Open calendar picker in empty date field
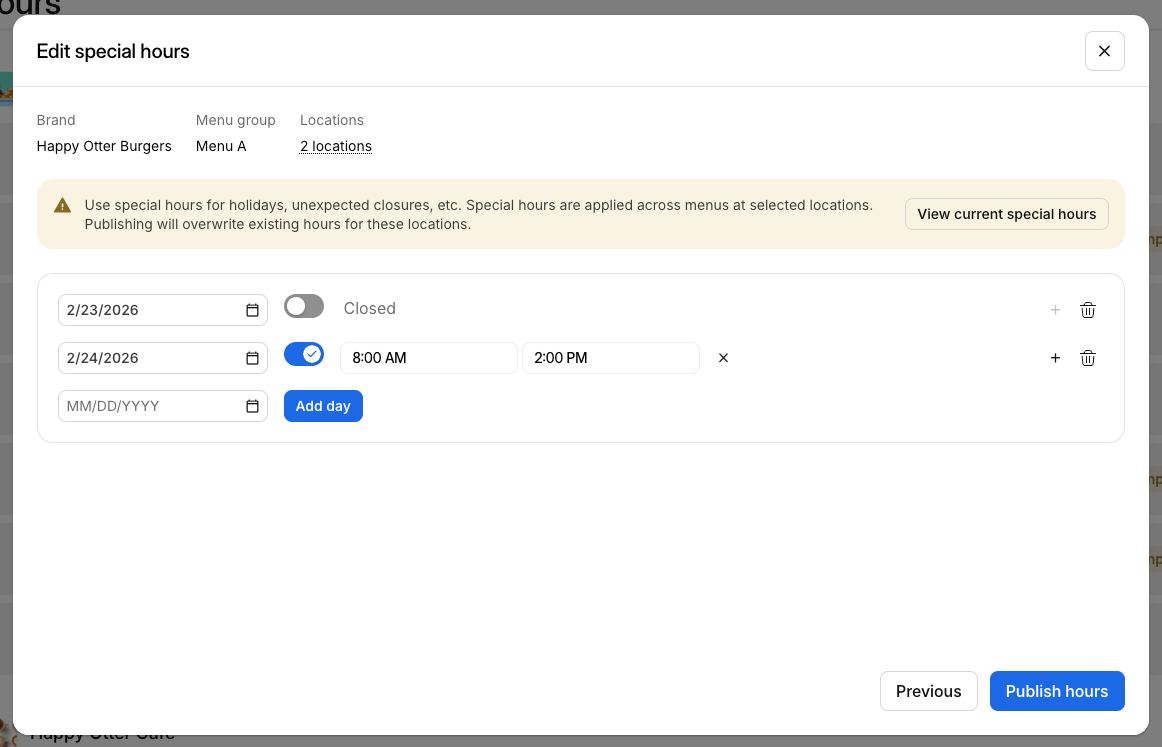1162x747 pixels. click(252, 406)
